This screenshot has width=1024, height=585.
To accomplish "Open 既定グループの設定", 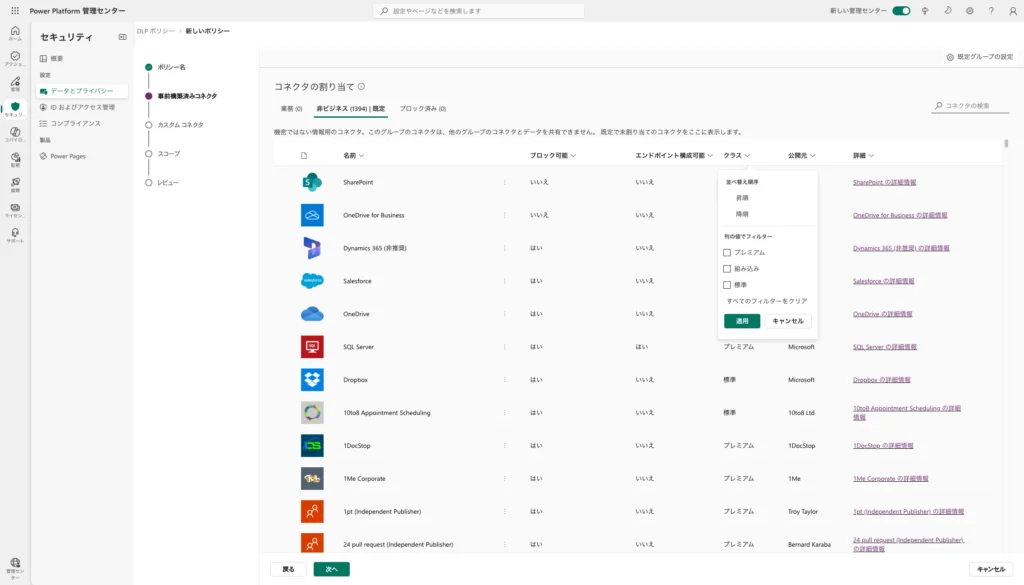I will click(x=980, y=57).
